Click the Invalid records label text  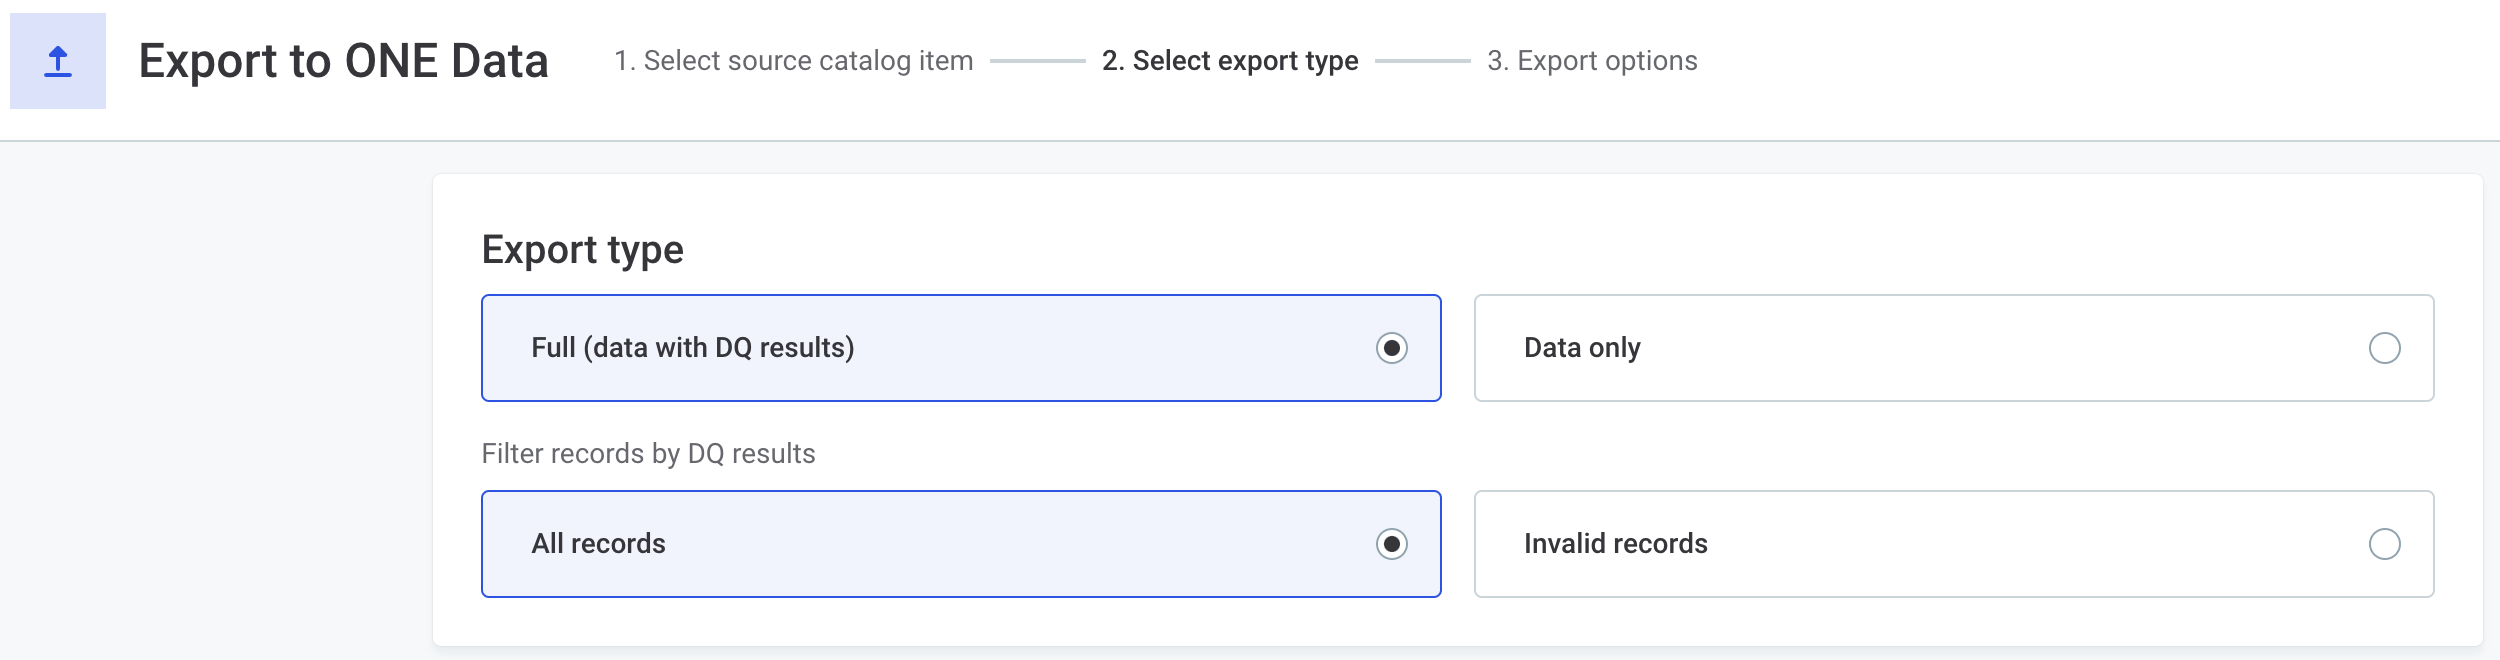1615,544
